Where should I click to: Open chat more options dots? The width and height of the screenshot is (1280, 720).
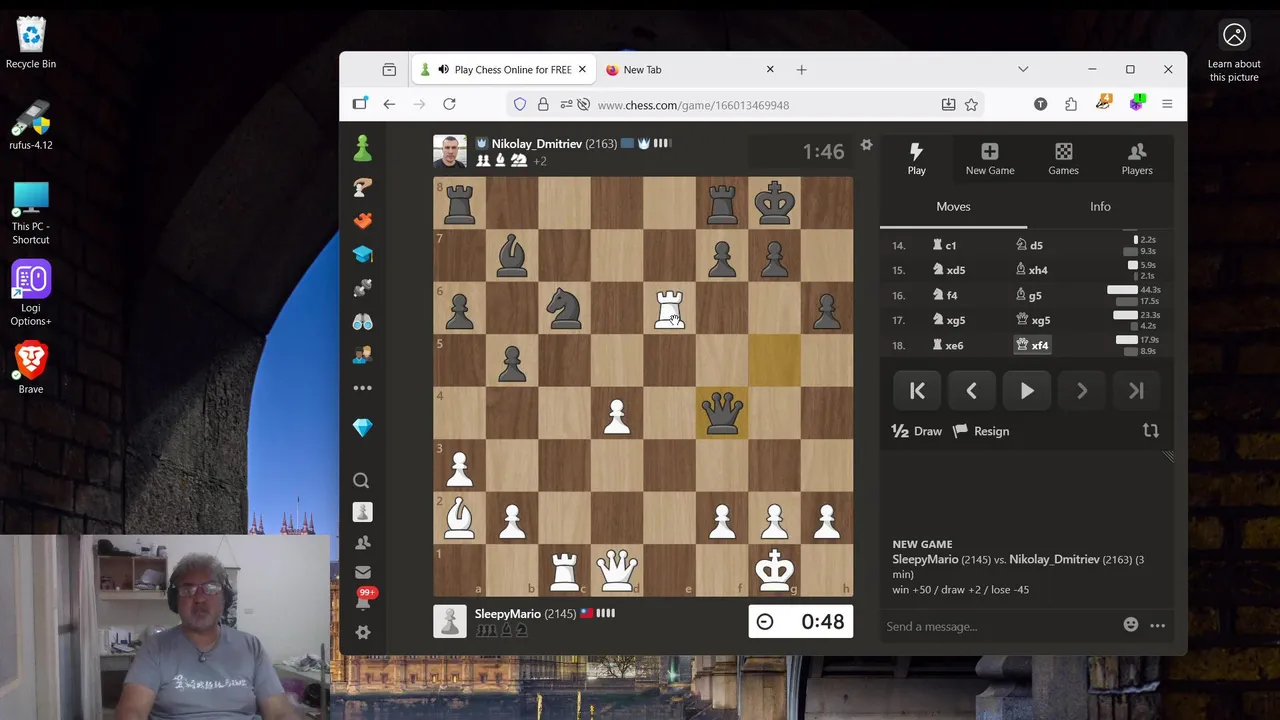(1157, 625)
